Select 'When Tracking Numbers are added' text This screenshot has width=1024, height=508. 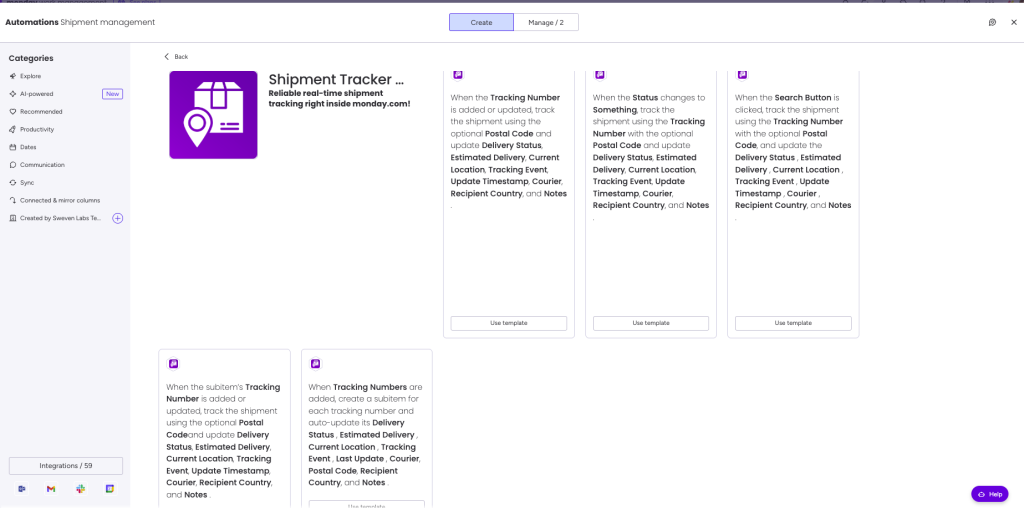coord(366,435)
